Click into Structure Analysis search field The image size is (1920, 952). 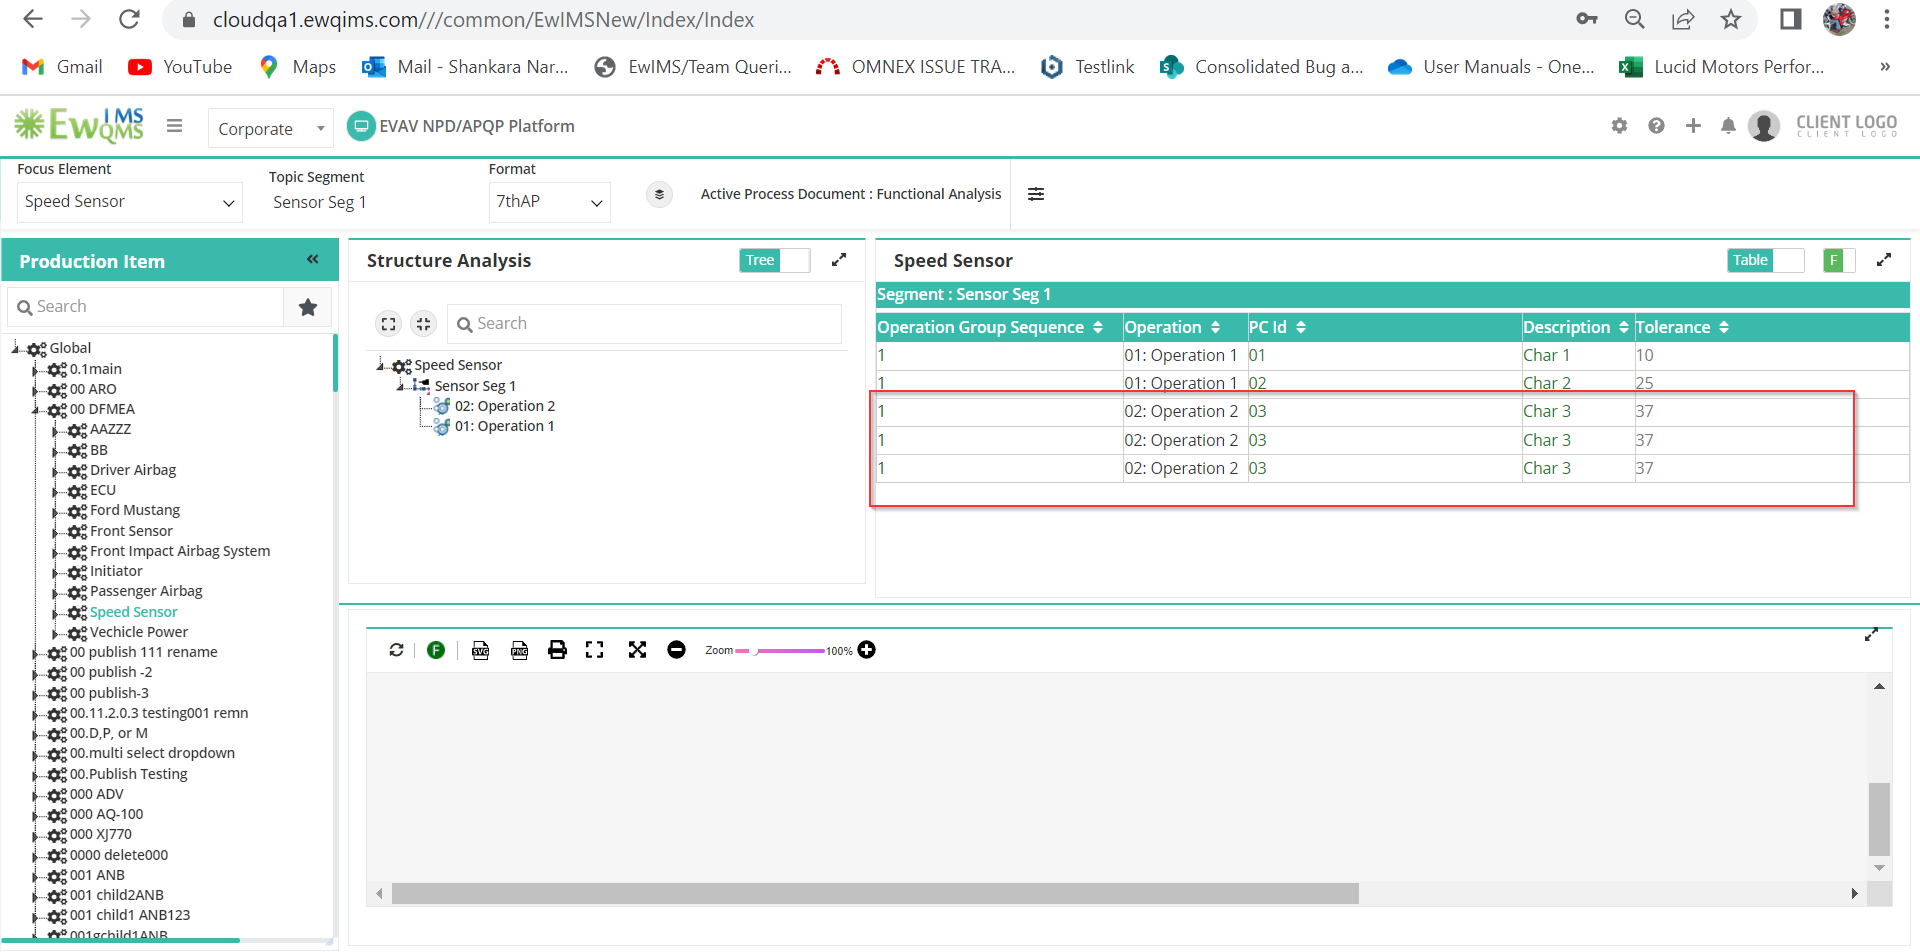point(644,324)
